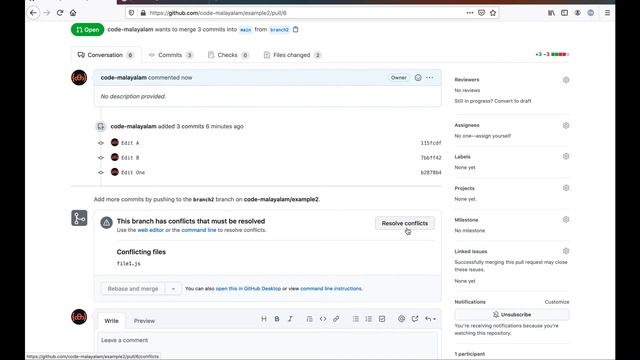
Task: Click the branch2 branch label
Action: coord(279,30)
